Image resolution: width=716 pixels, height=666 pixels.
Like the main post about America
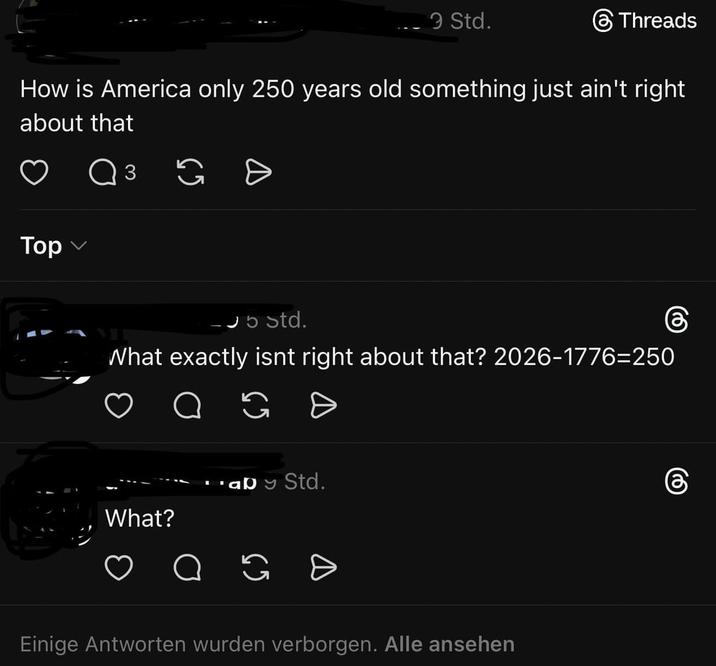coord(35,173)
